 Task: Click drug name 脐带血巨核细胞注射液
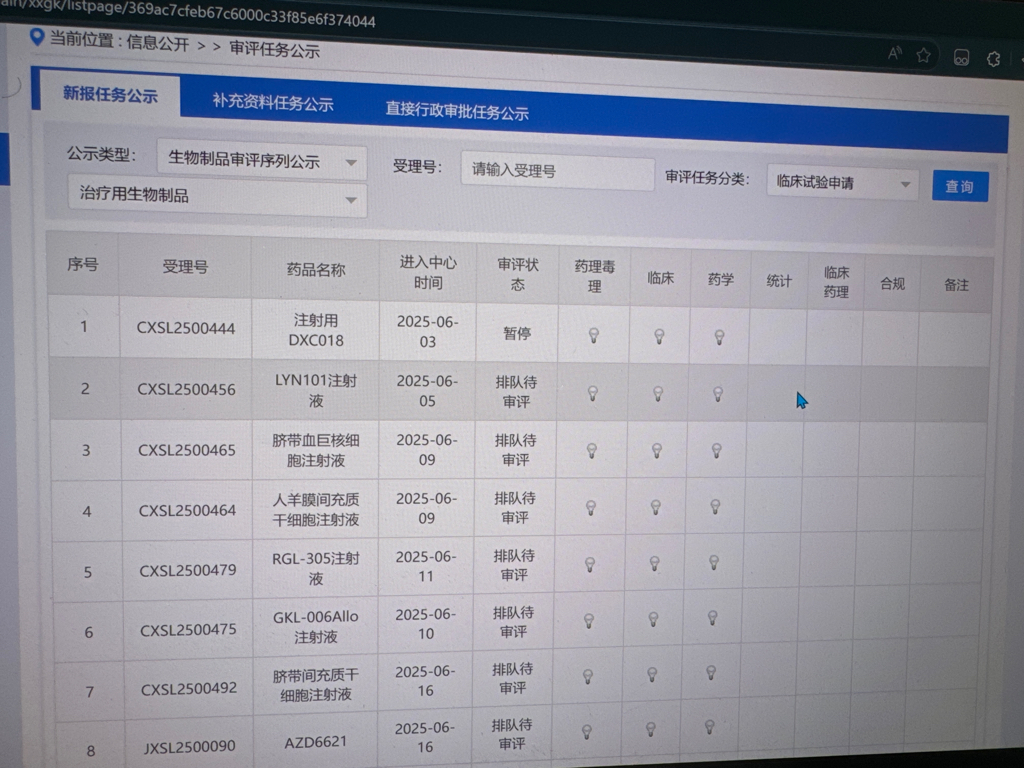coord(316,451)
